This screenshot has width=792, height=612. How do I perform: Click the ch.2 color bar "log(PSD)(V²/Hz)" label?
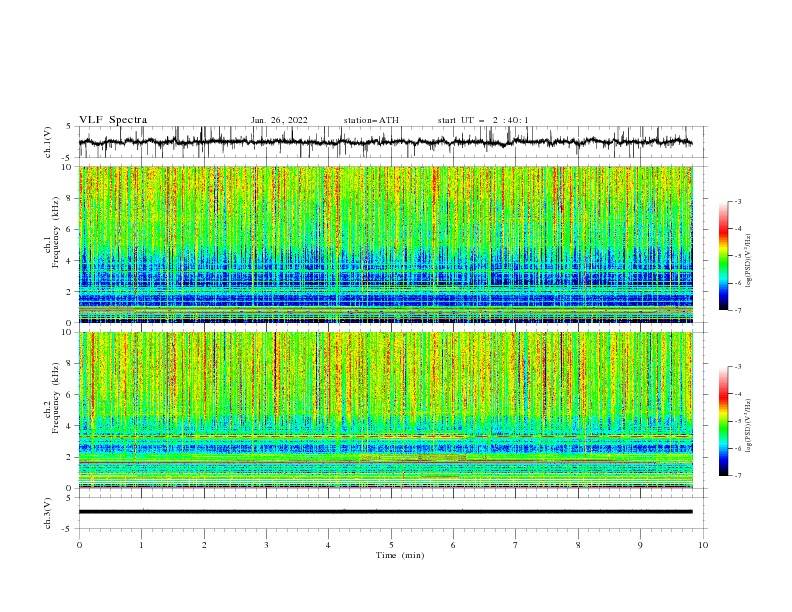click(x=748, y=426)
